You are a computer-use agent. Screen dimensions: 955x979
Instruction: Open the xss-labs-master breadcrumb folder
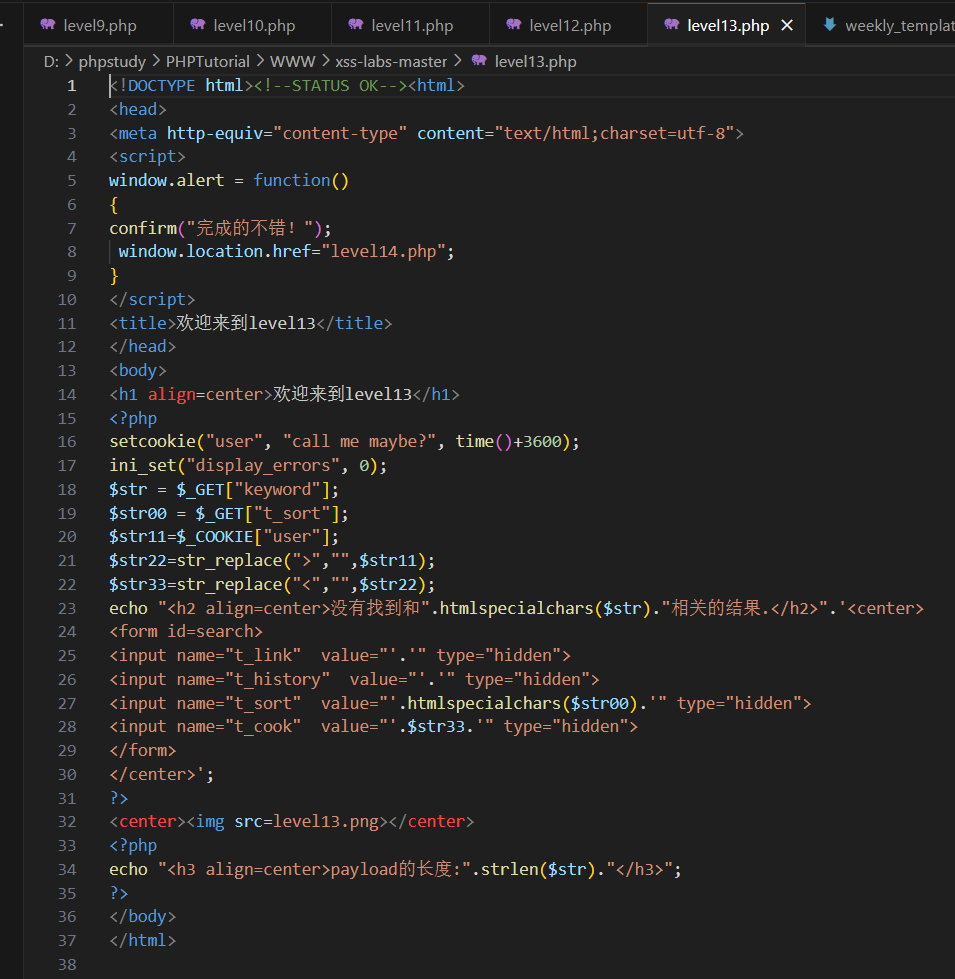pos(391,62)
